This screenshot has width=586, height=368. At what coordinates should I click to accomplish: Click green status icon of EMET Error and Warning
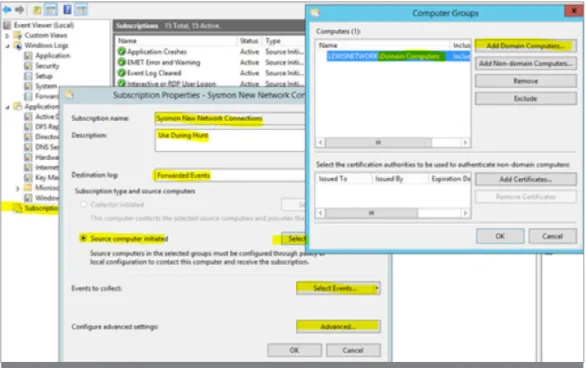121,62
